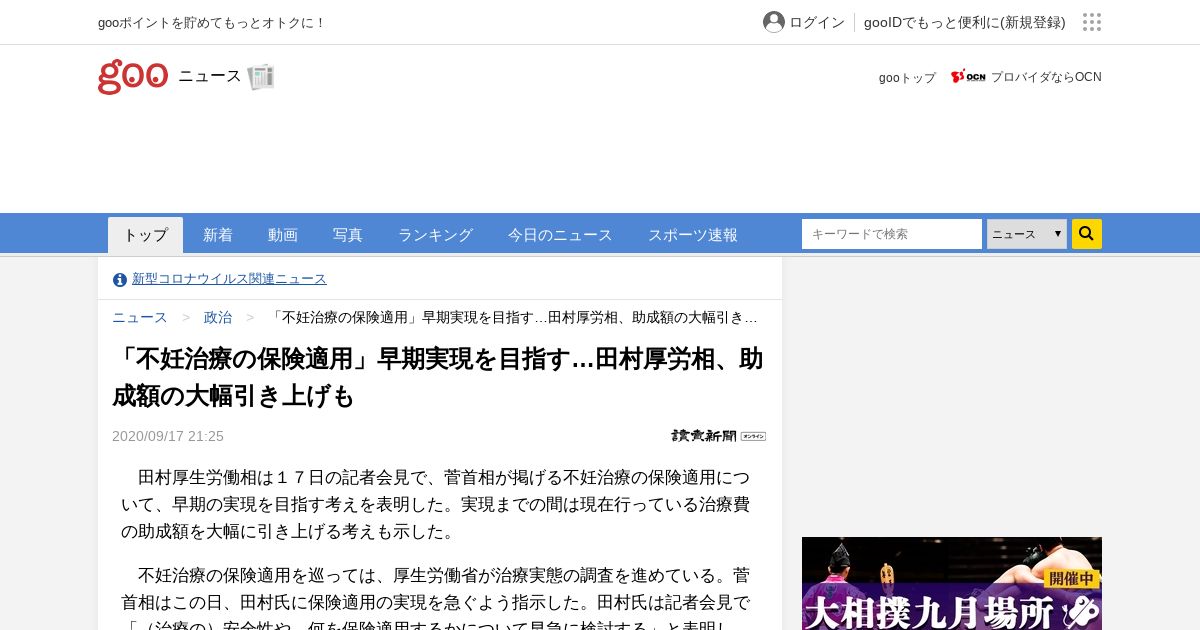
Task: Click gooIDでもっと便利に(新規登録) link
Action: click(x=965, y=22)
